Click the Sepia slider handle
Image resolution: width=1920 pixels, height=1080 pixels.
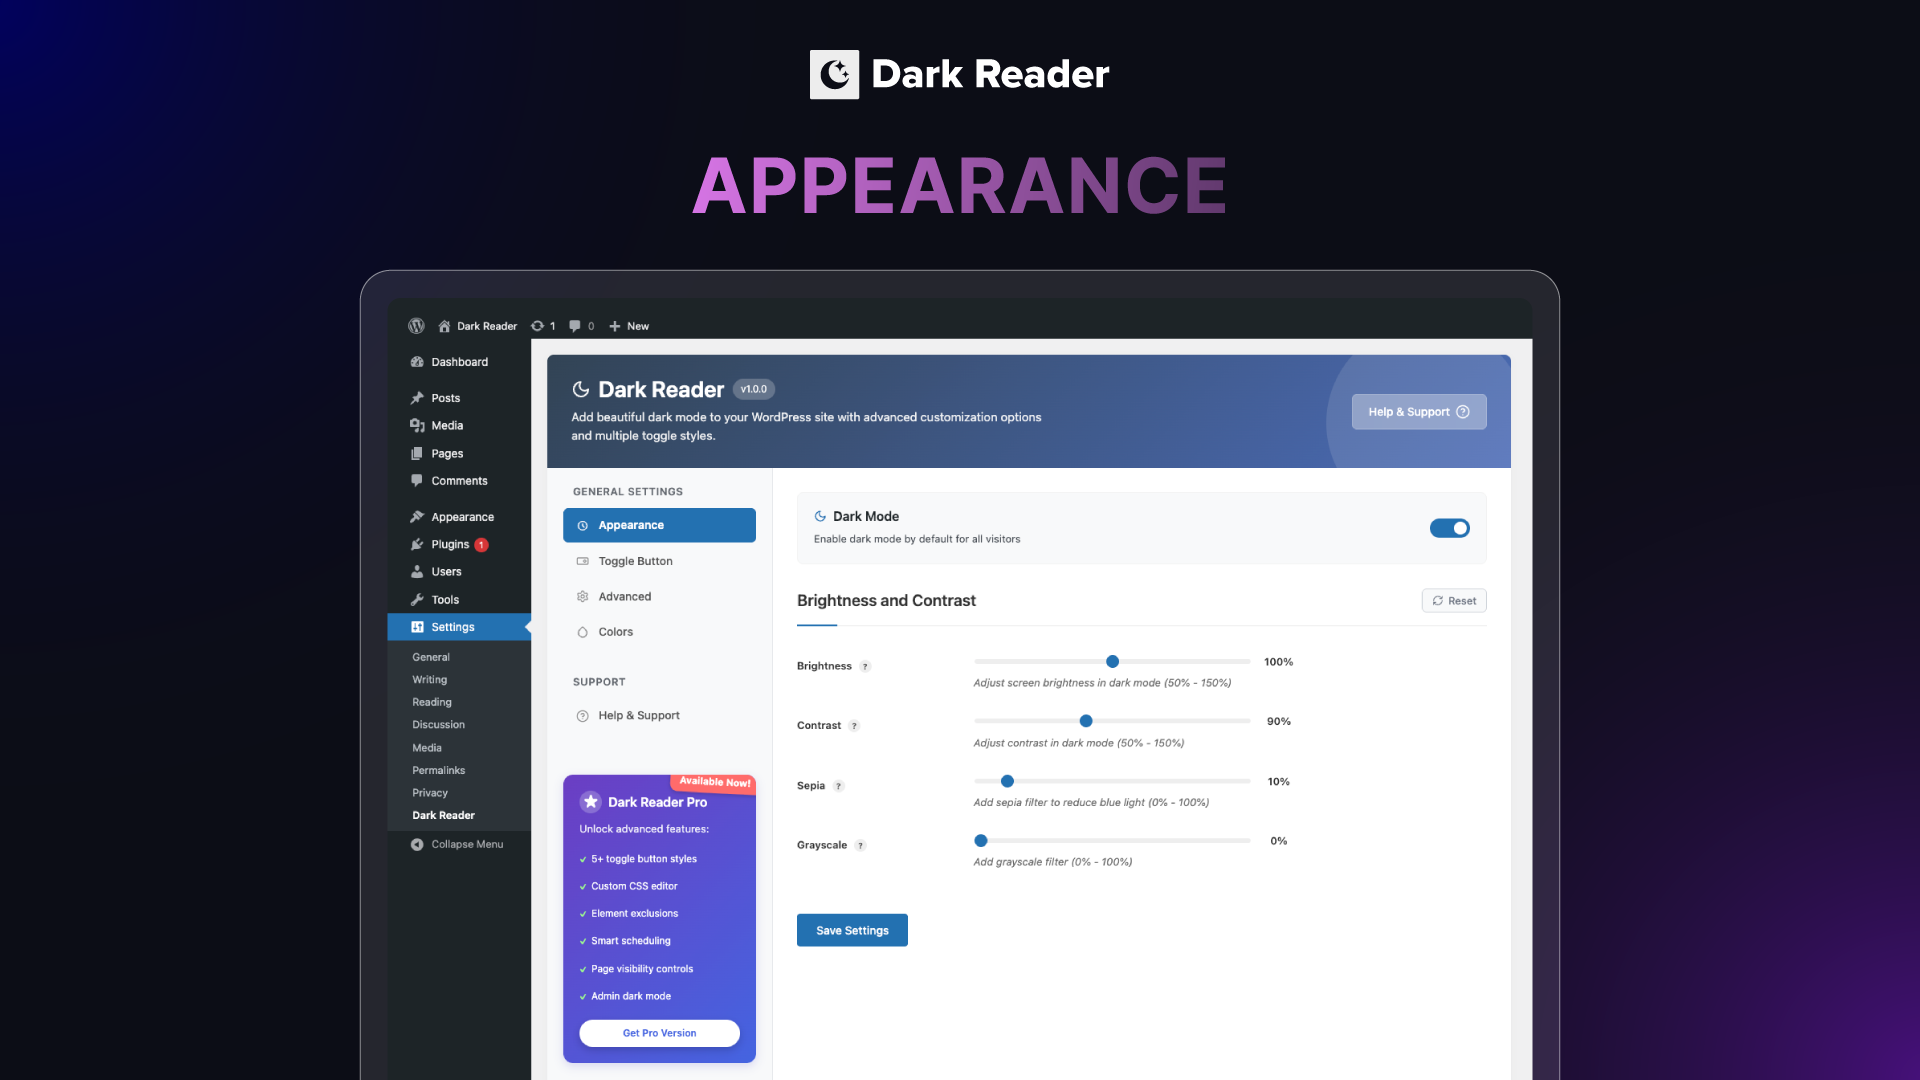tap(1007, 781)
